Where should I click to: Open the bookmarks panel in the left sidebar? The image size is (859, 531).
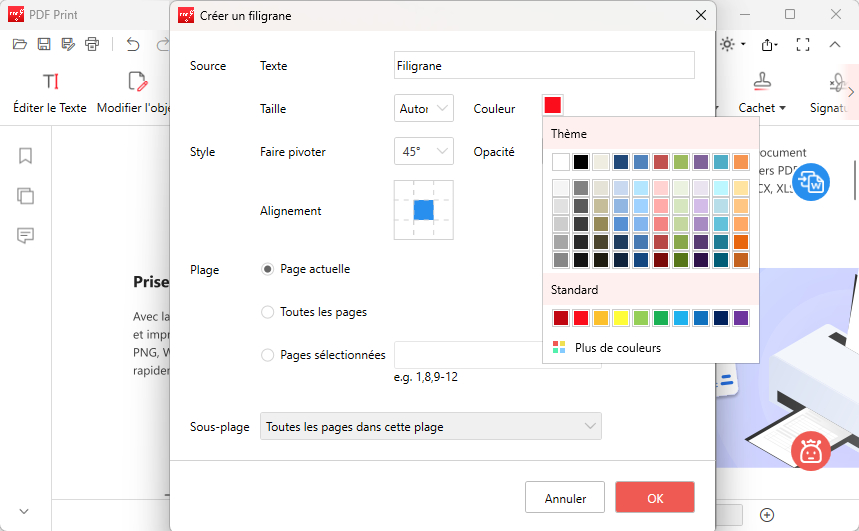point(26,156)
